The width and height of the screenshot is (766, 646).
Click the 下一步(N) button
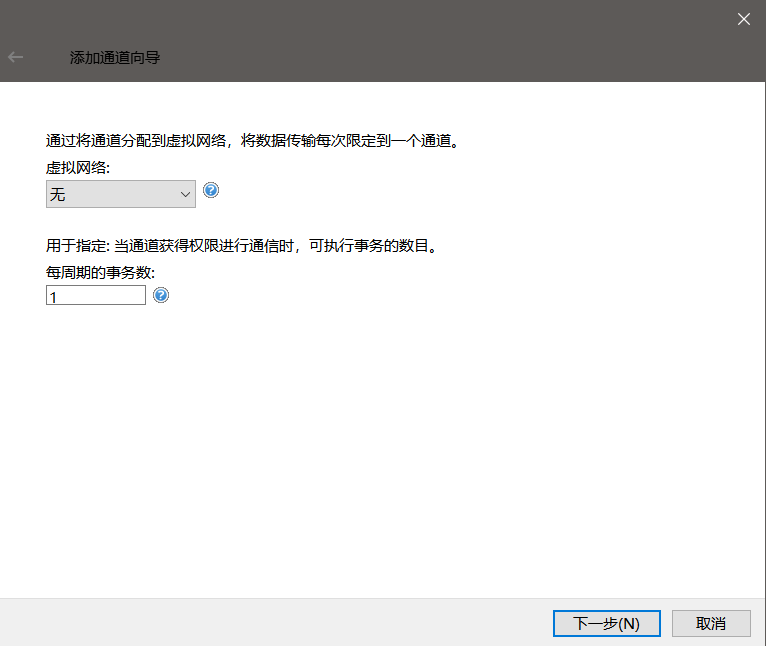[607, 624]
